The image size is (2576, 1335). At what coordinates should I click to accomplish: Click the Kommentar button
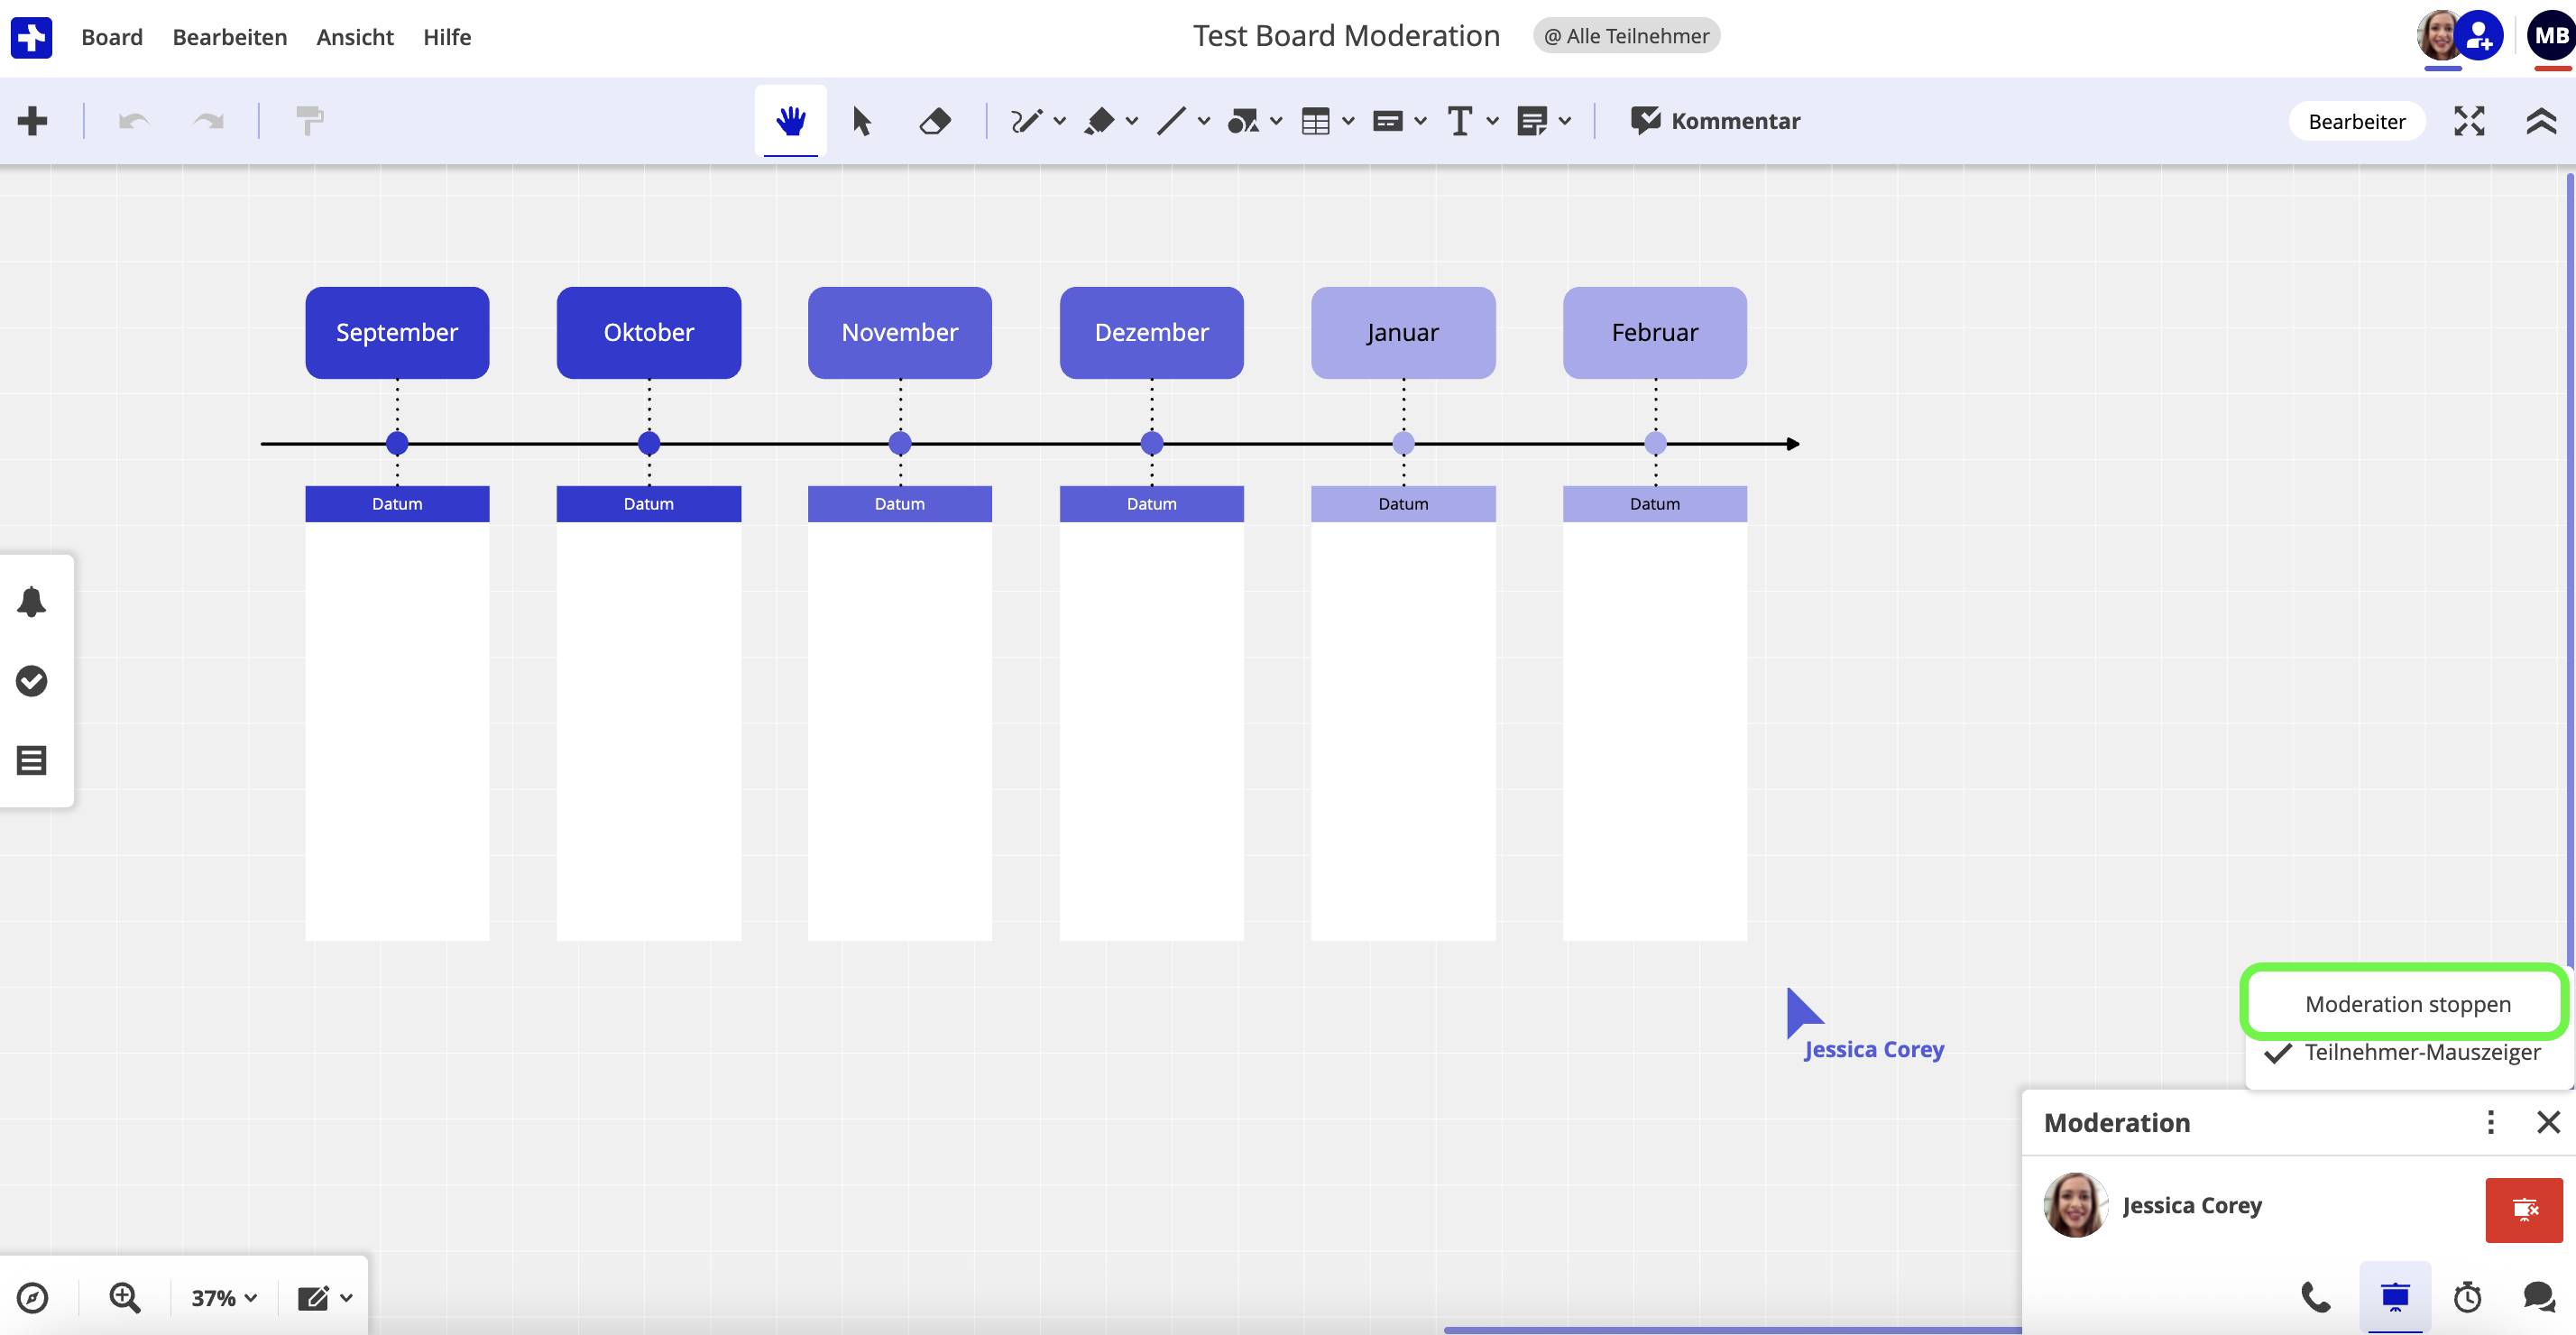pos(1715,121)
